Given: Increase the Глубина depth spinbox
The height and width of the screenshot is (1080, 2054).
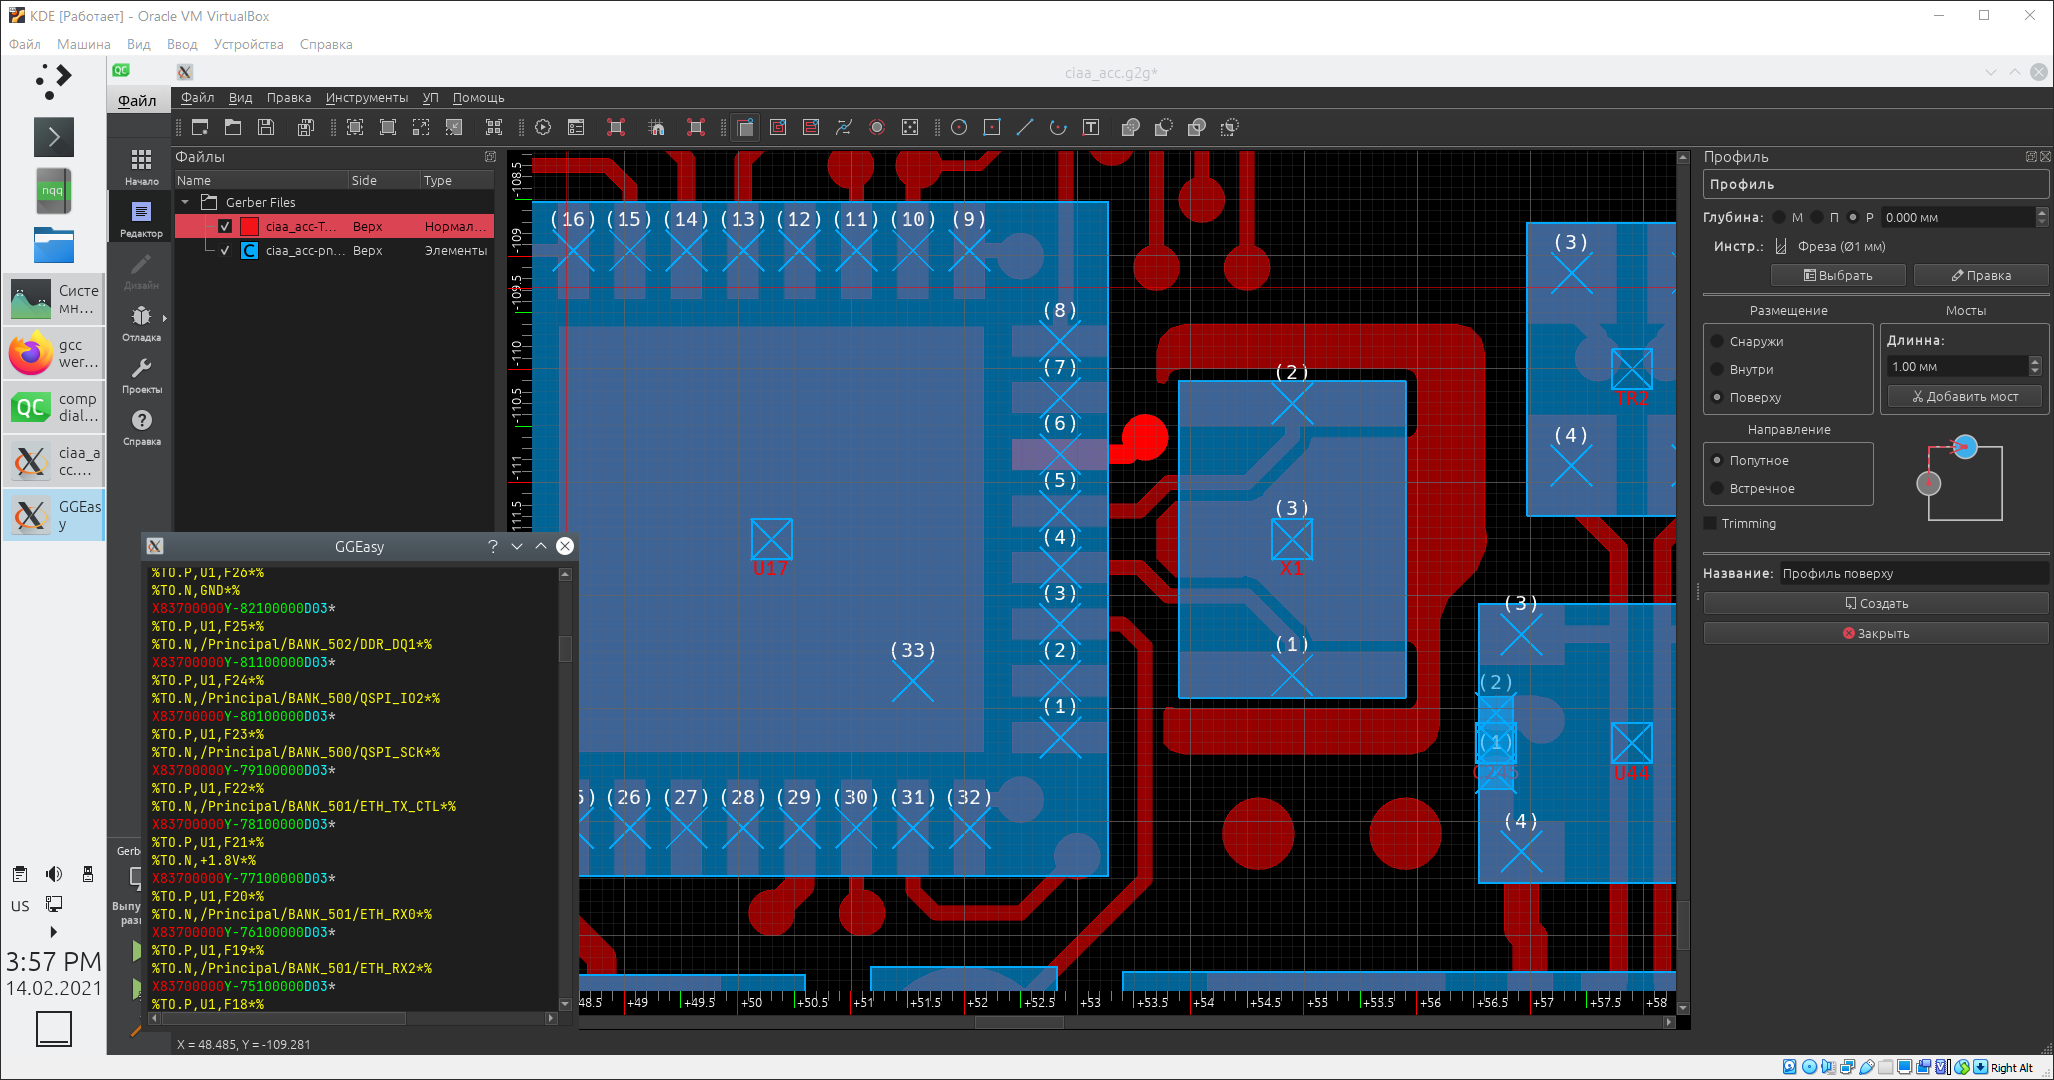Looking at the screenshot, I should [2041, 212].
